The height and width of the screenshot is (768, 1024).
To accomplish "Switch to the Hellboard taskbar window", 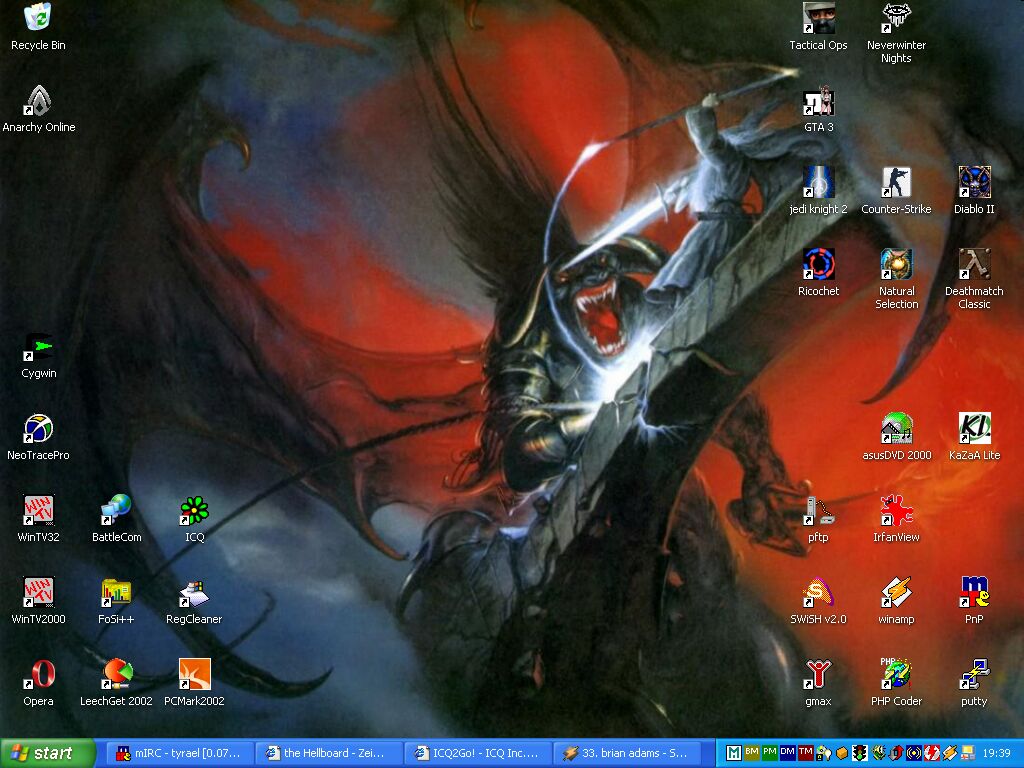I will tap(327, 753).
